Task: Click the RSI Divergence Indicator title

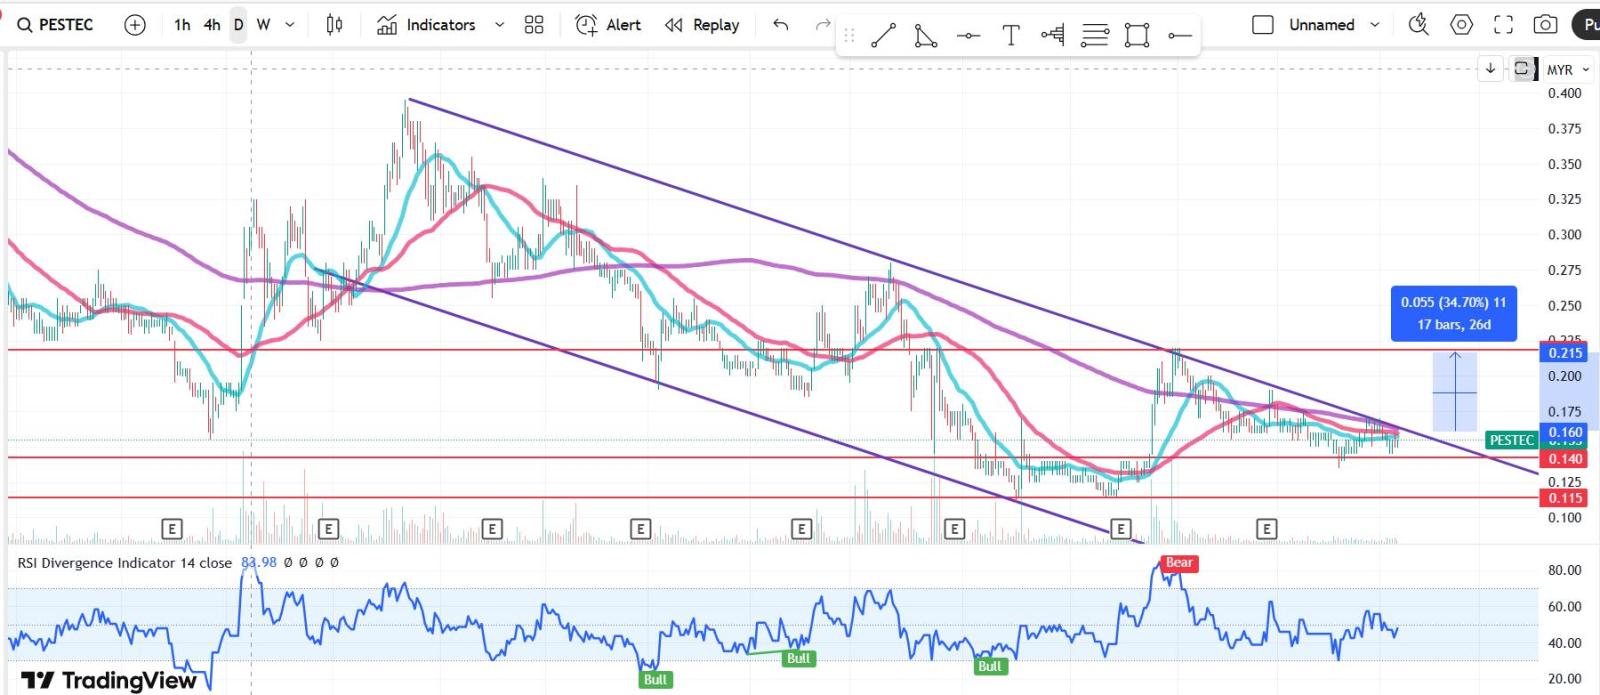Action: pyautogui.click(x=124, y=563)
